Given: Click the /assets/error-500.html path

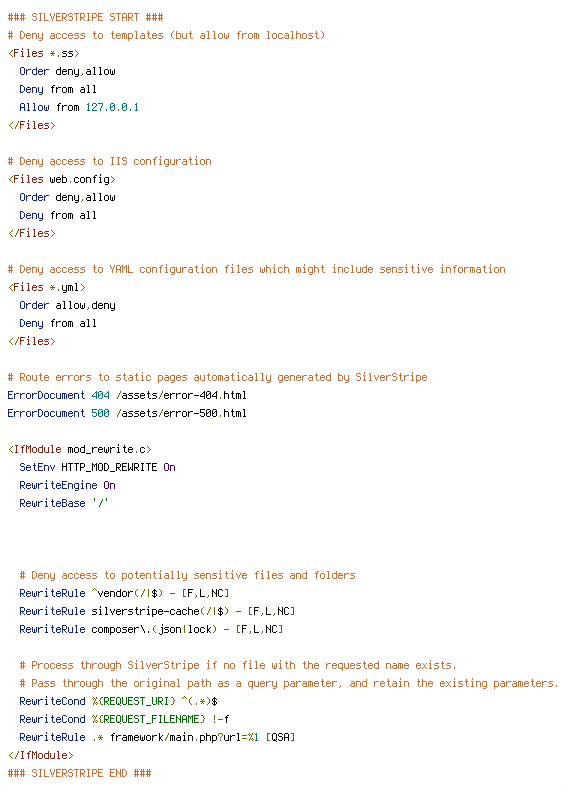Looking at the screenshot, I should [181, 413].
